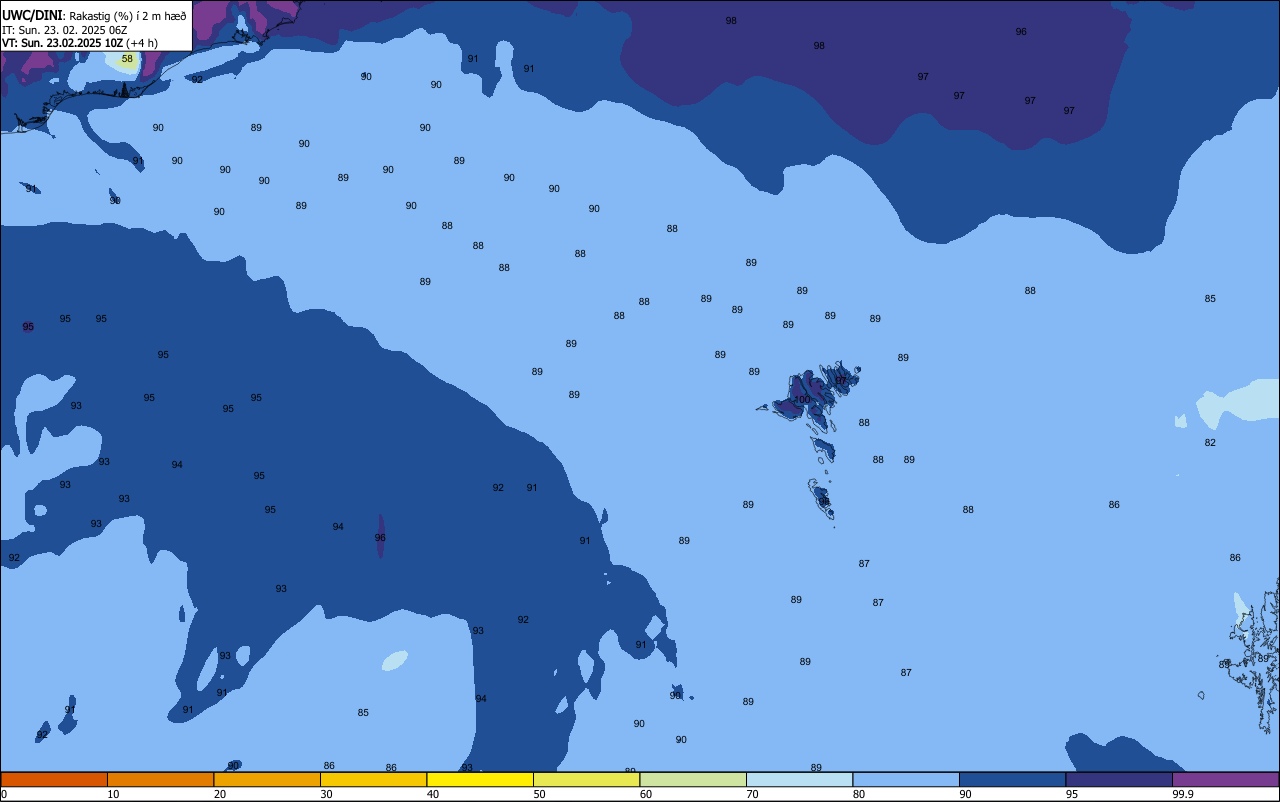The width and height of the screenshot is (1280, 802).
Task: Click the legend scale label "20"
Action: click(220, 794)
